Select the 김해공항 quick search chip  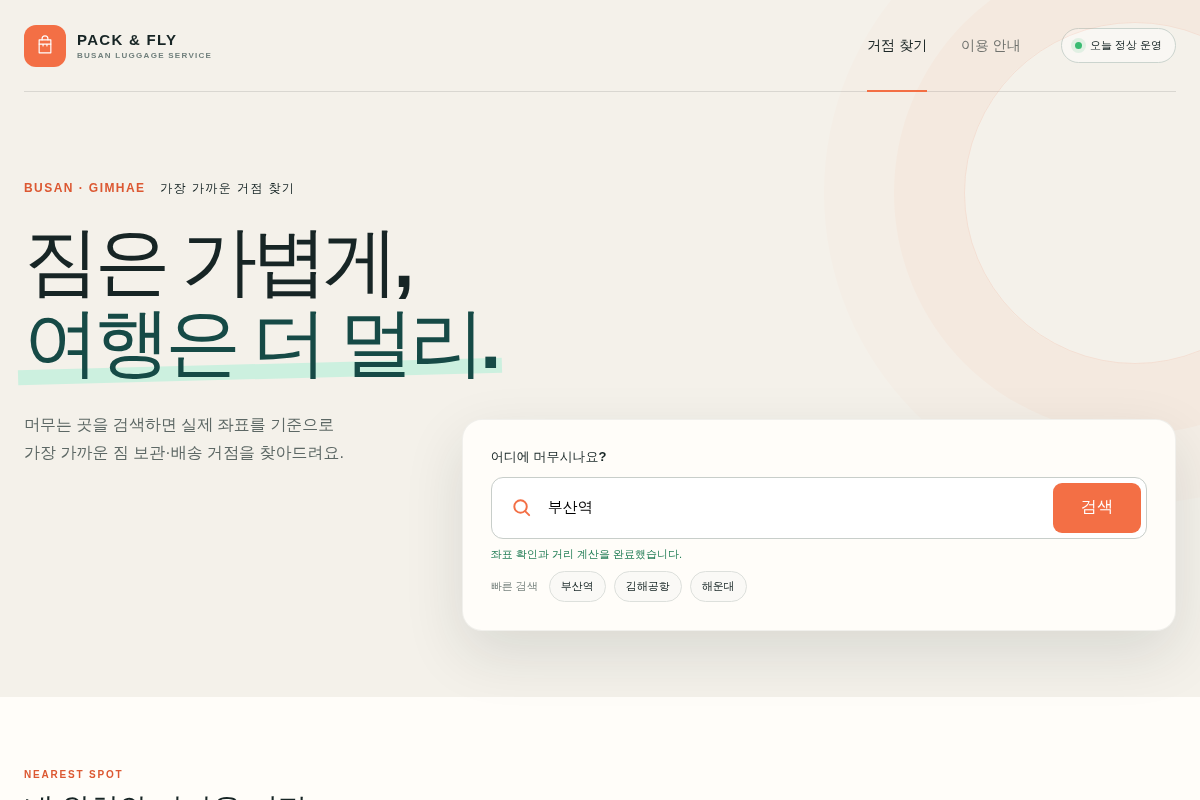[648, 587]
